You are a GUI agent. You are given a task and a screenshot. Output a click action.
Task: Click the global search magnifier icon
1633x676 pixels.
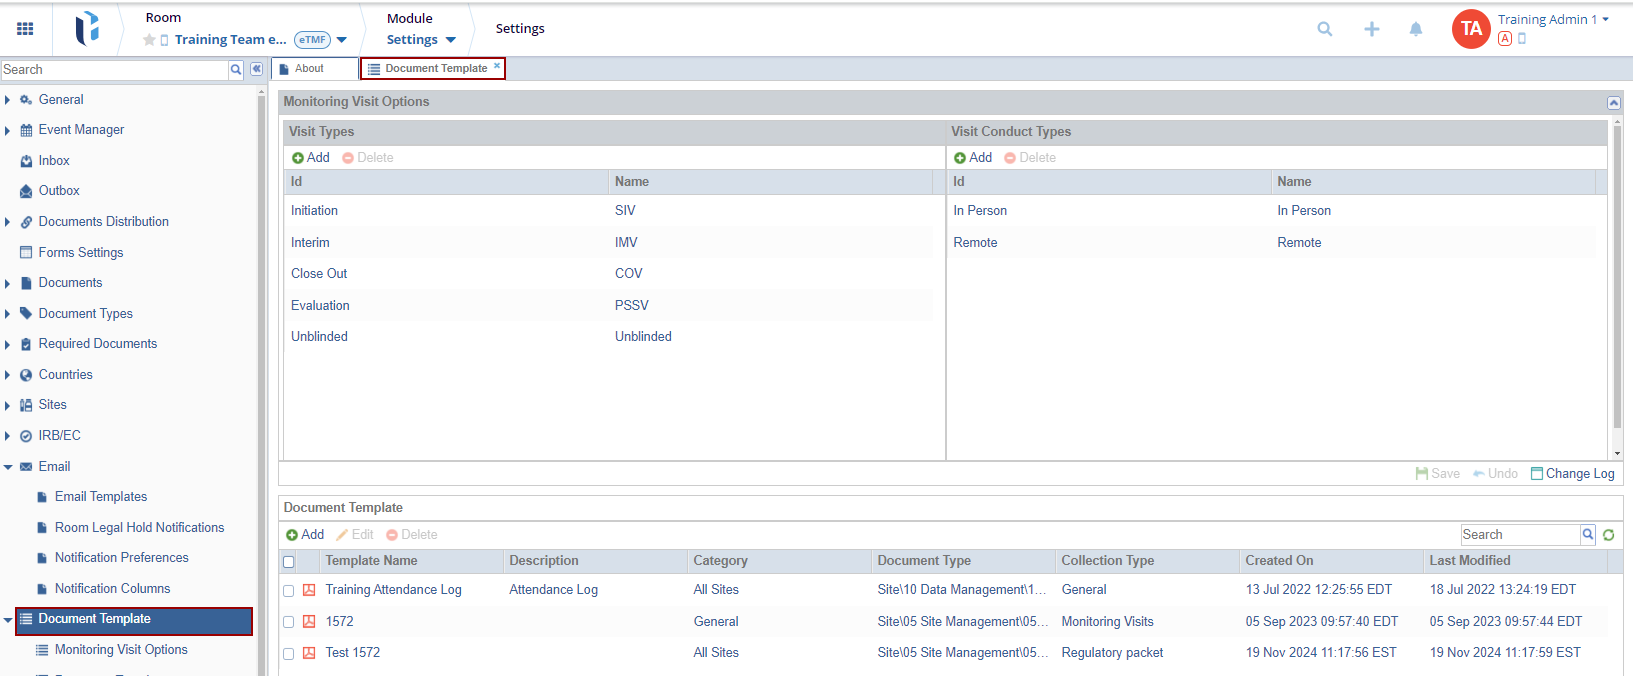point(1324,29)
